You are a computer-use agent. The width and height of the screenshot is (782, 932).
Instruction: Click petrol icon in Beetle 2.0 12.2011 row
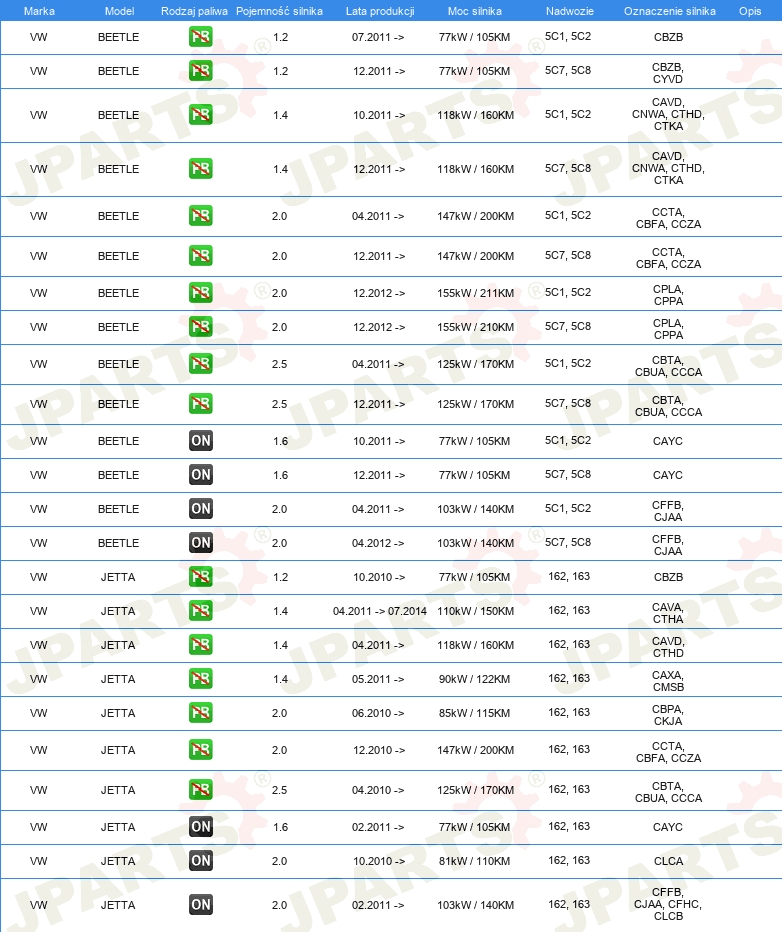pos(201,256)
